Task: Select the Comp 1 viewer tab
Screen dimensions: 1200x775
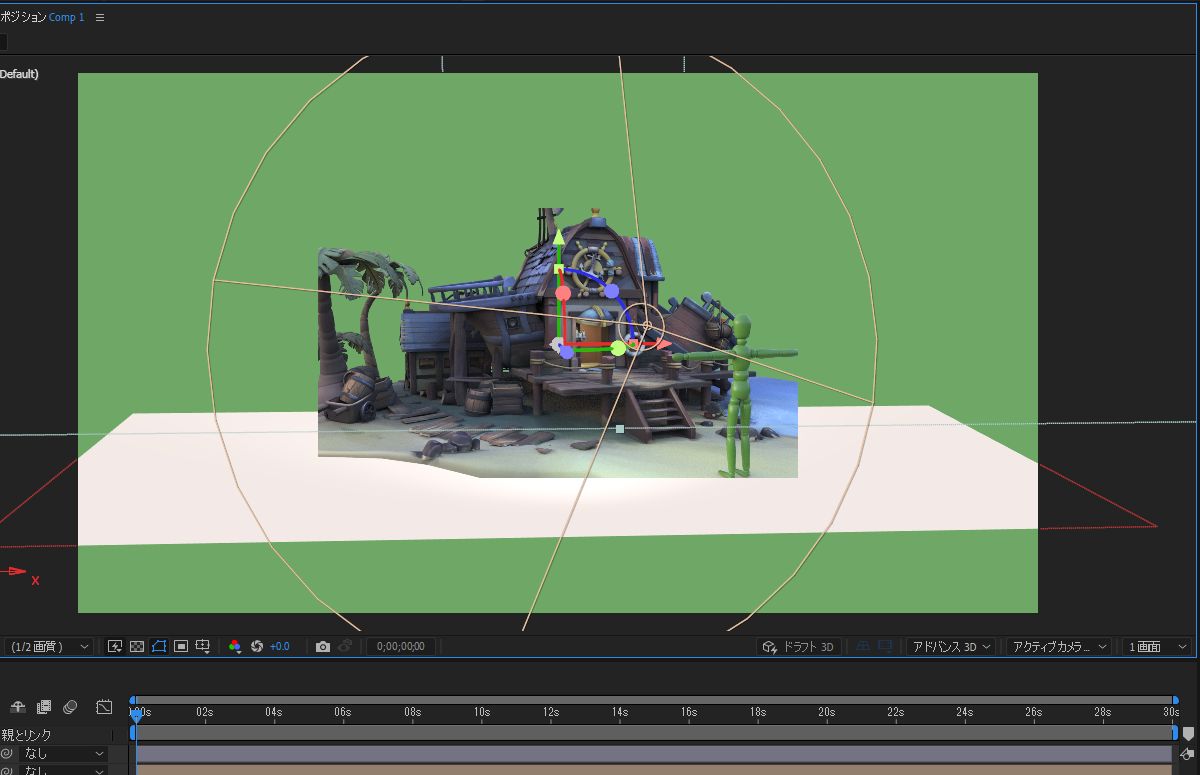Action: tap(65, 17)
